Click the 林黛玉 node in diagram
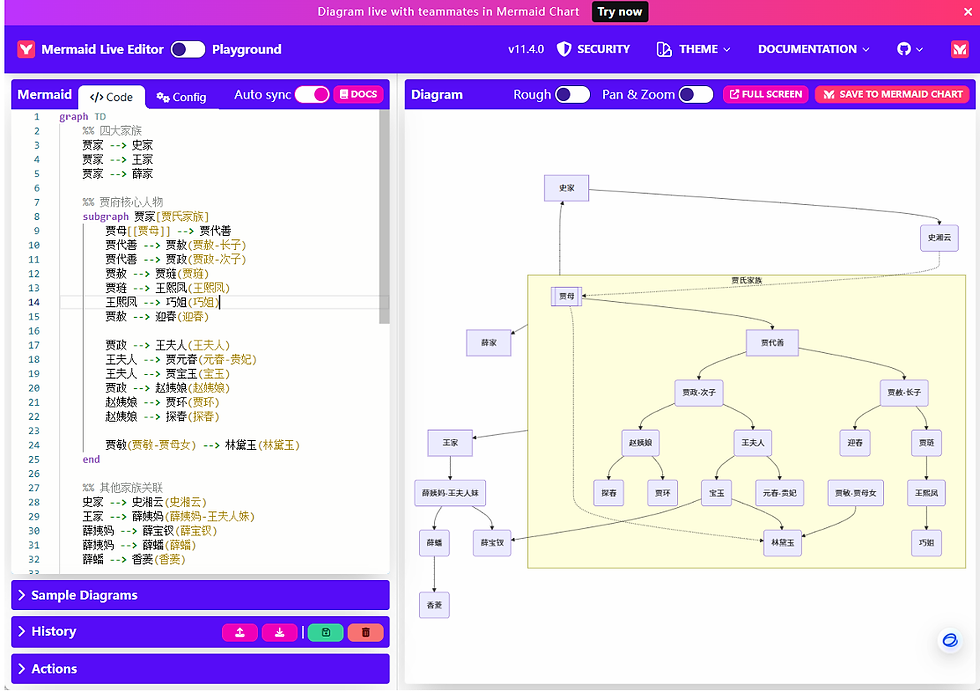The width and height of the screenshot is (980, 691). point(782,543)
